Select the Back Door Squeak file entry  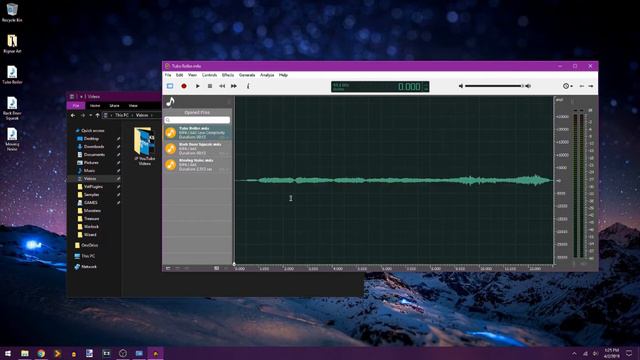tap(198, 149)
